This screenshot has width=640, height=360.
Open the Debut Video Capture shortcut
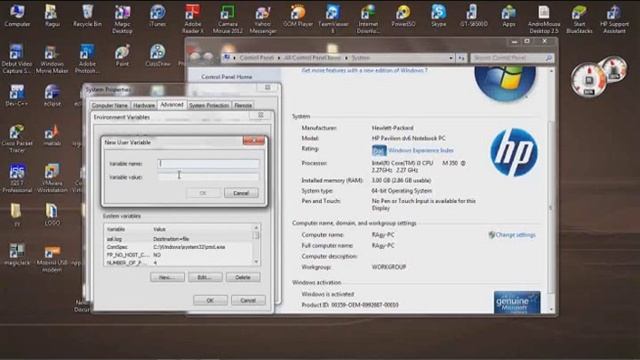17,59
